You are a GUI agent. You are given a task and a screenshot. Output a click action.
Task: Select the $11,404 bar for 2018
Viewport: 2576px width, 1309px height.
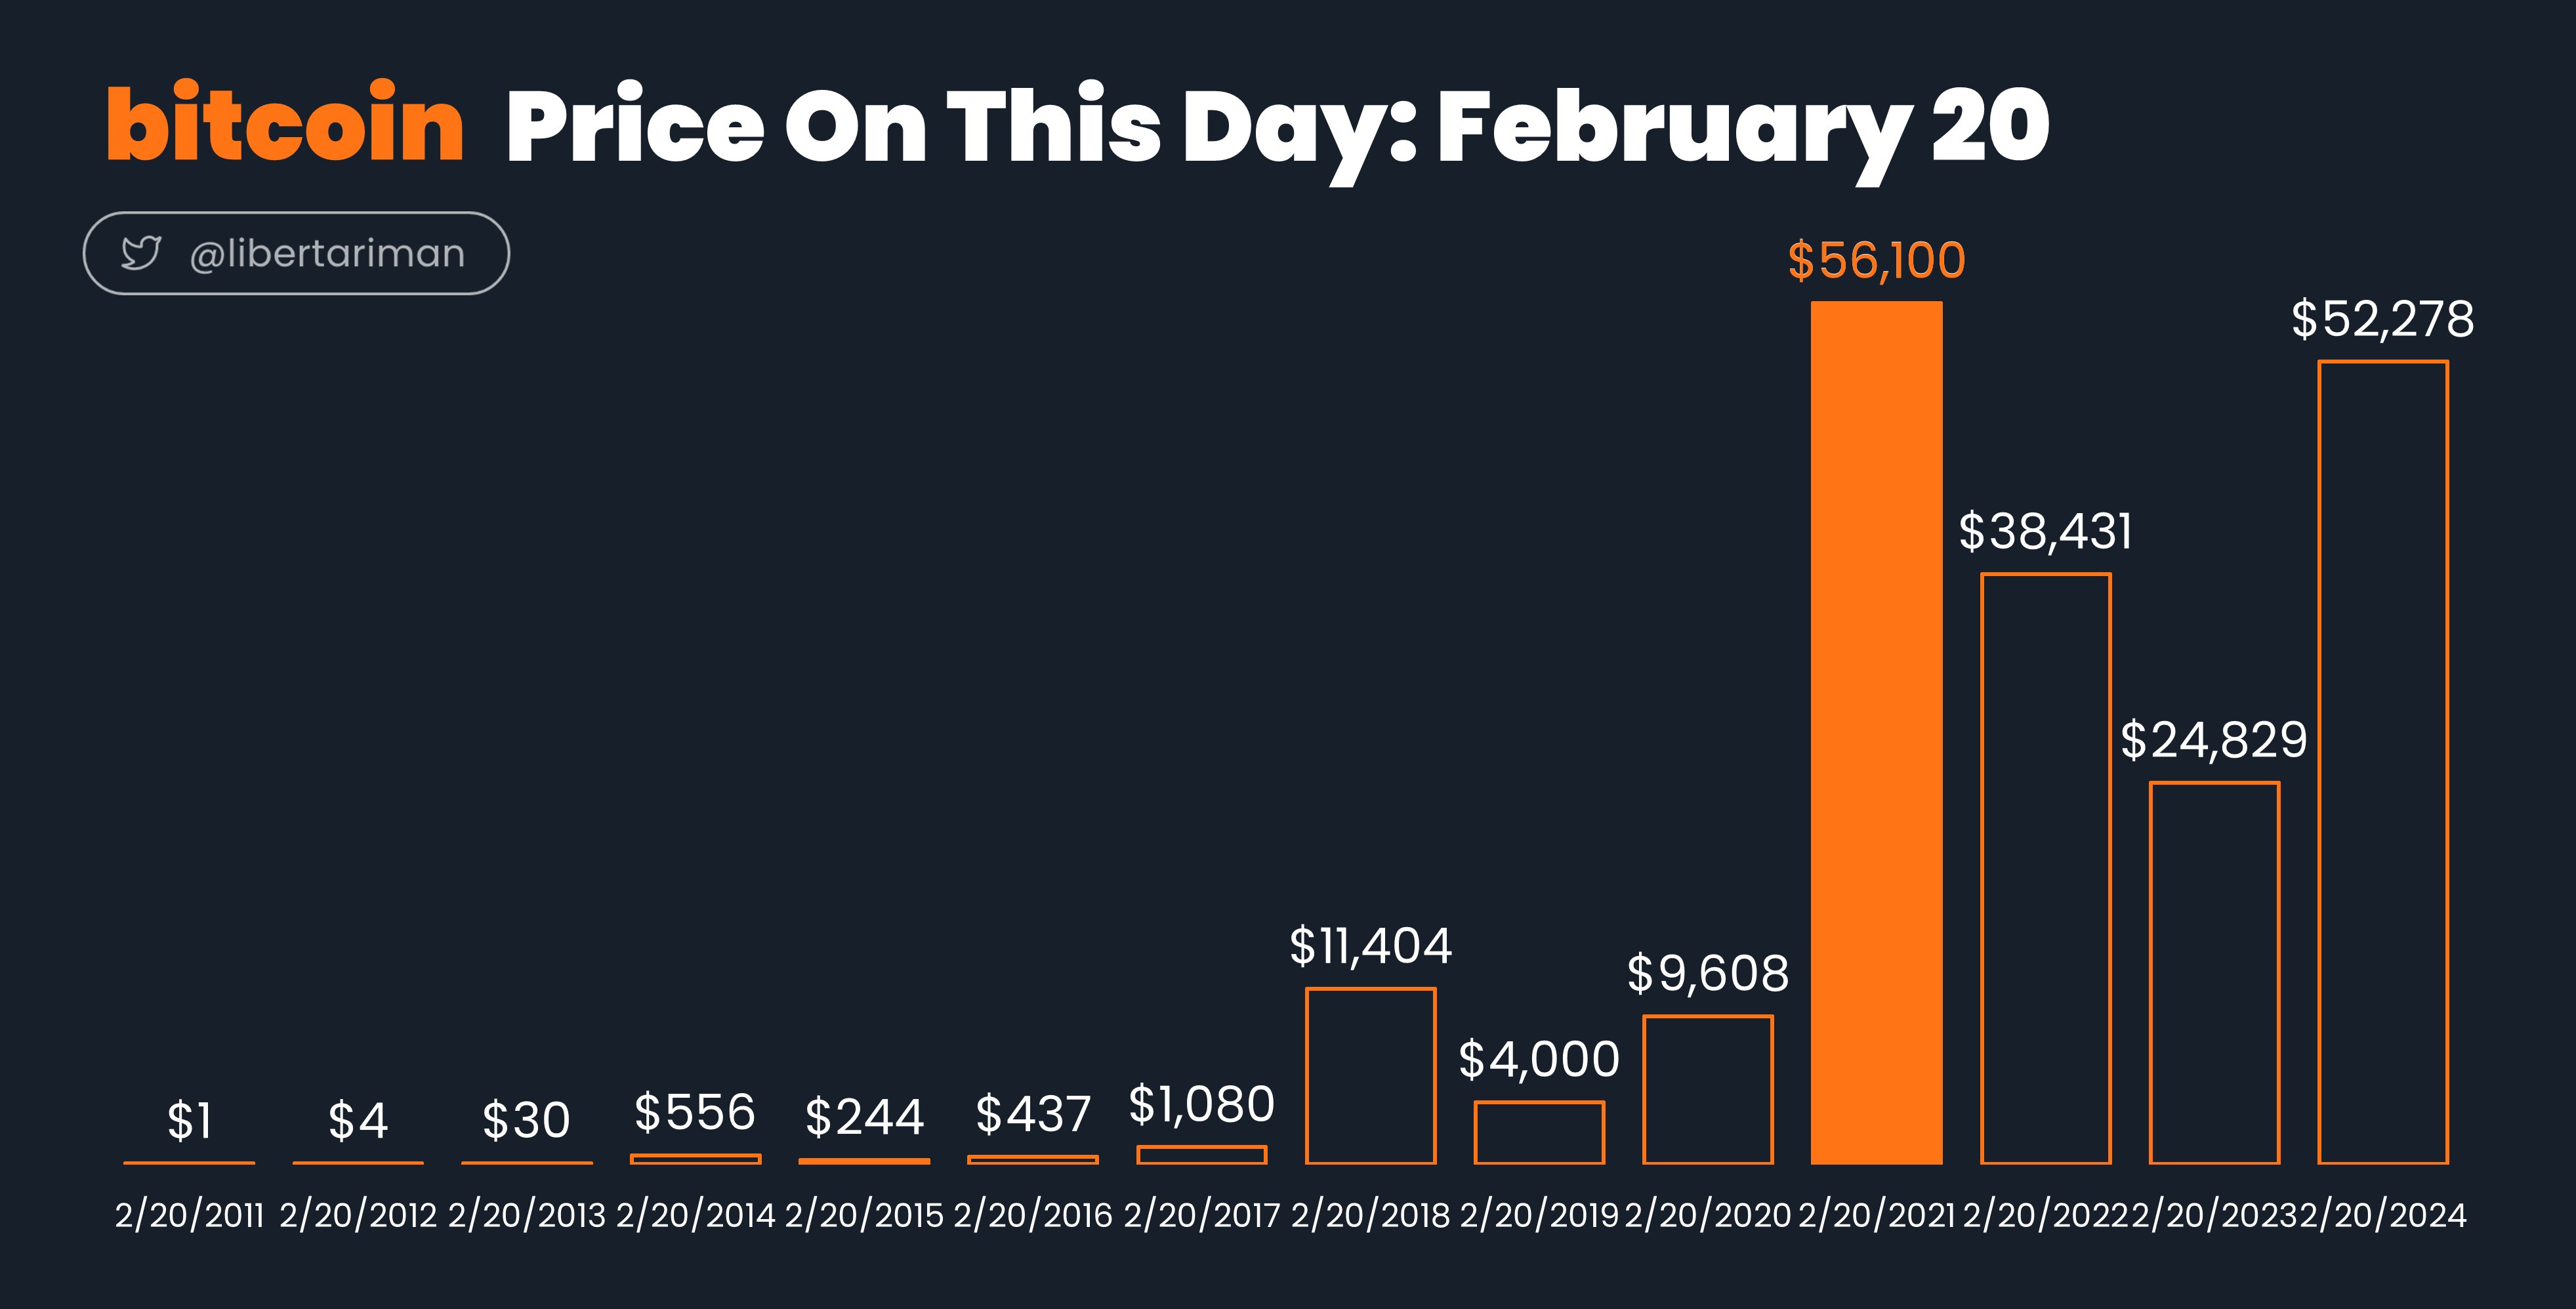click(1371, 1076)
